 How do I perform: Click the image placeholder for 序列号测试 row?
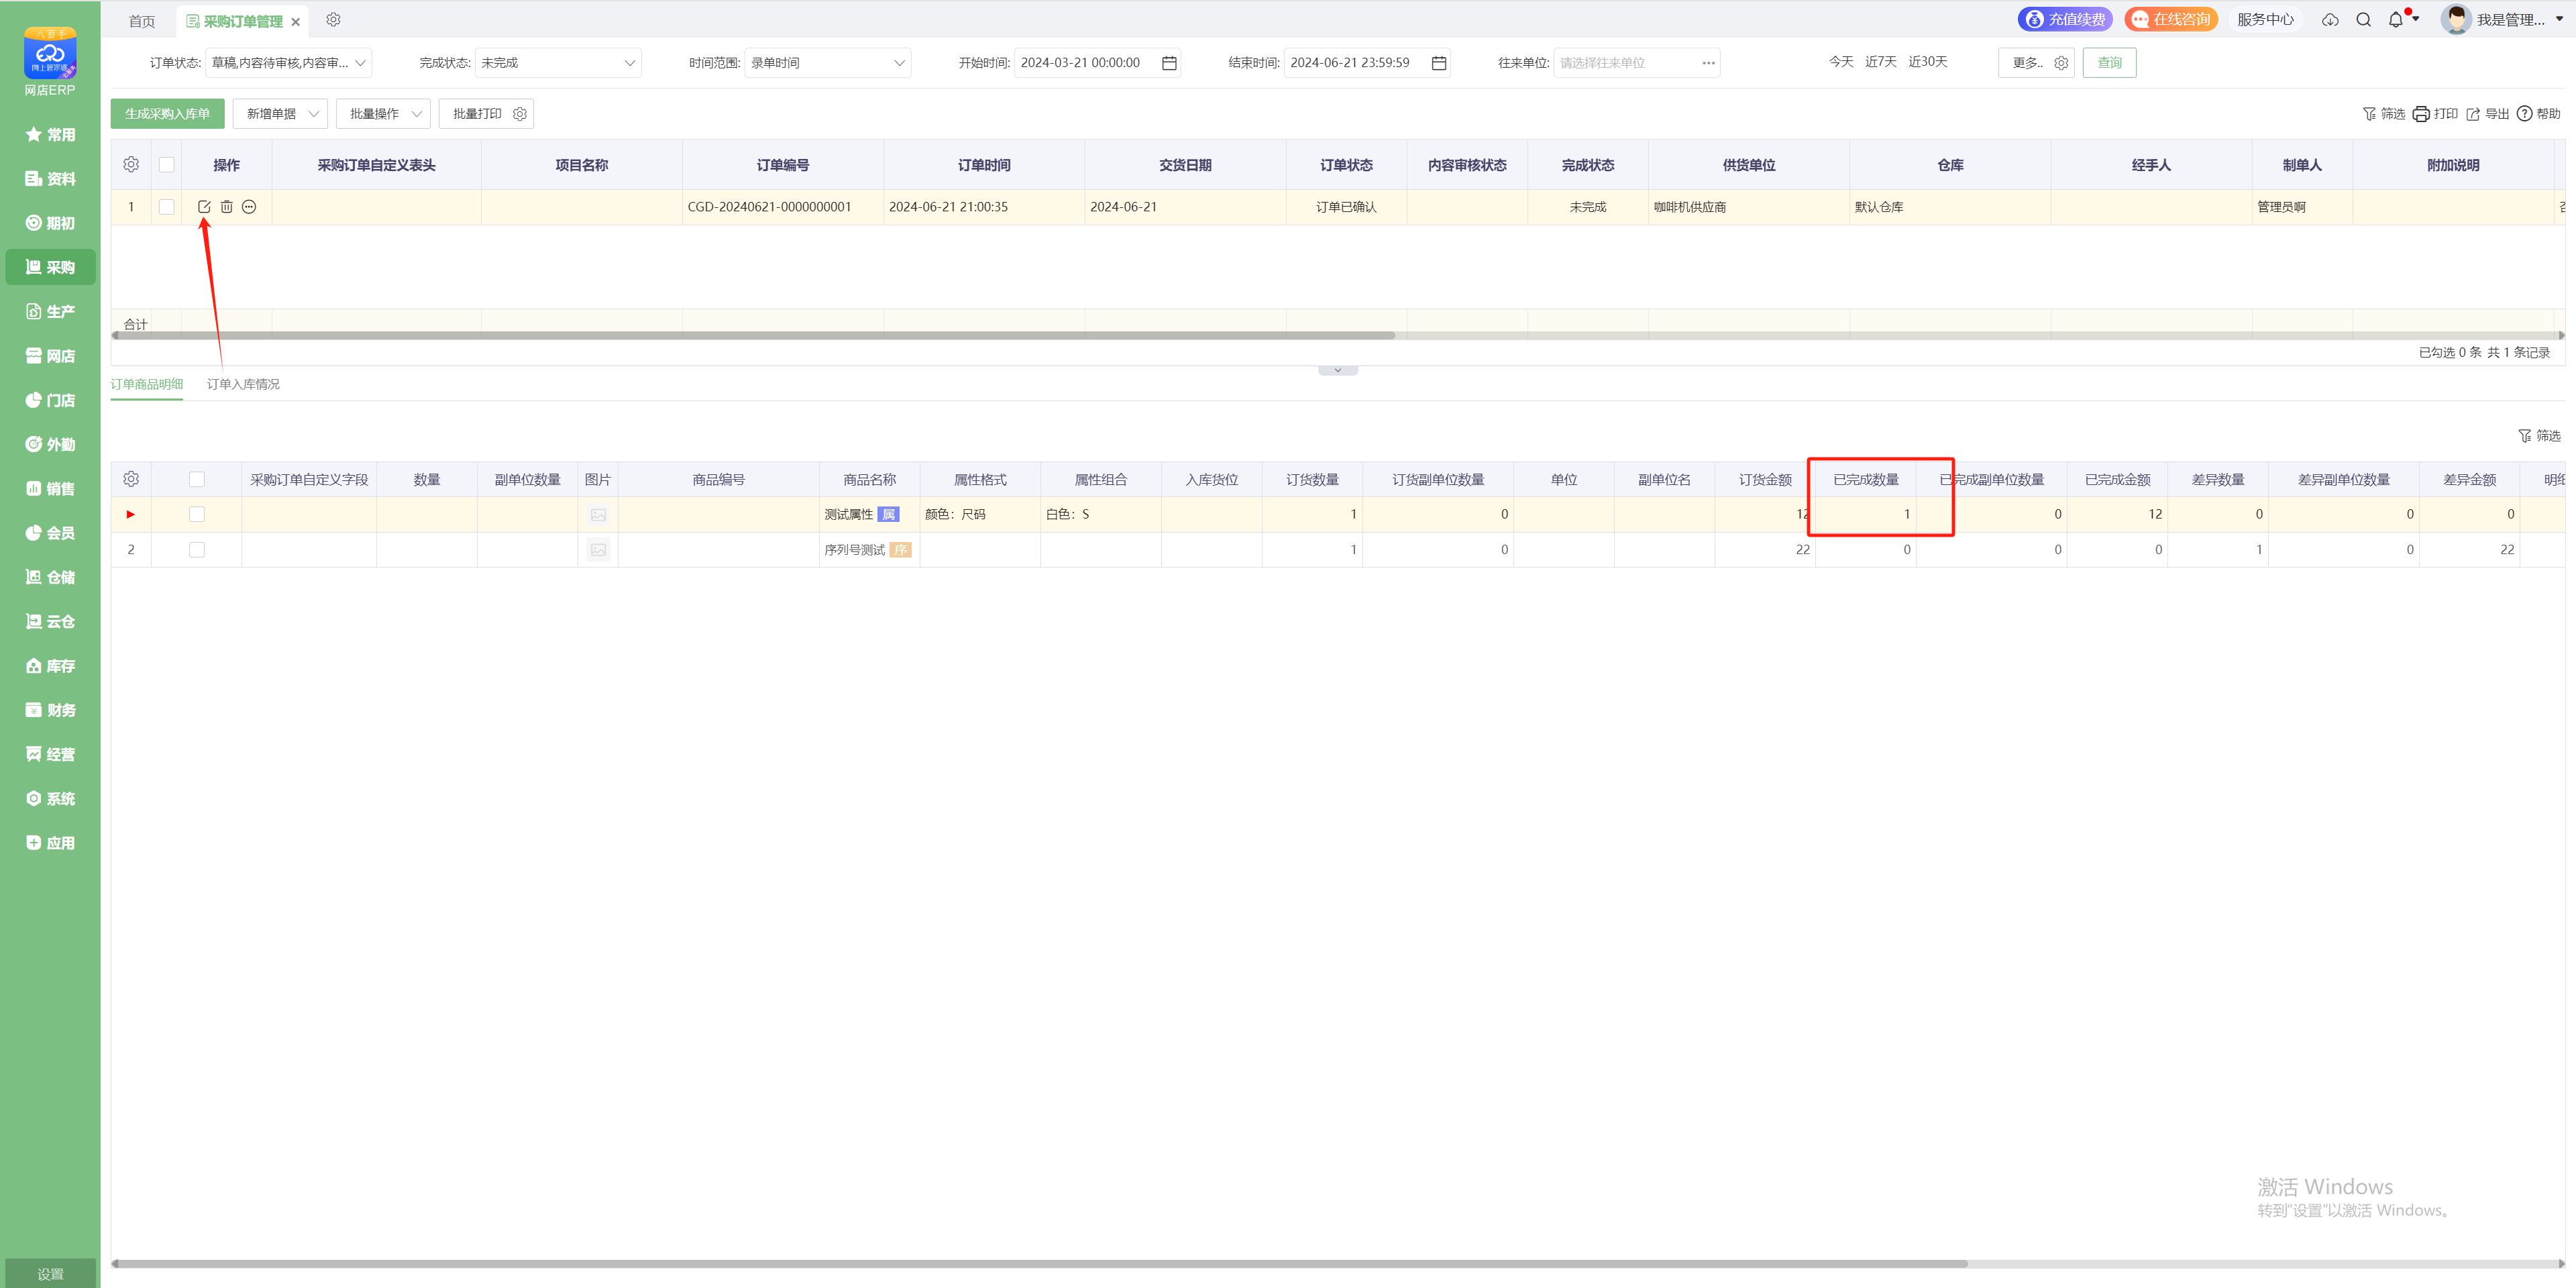[598, 550]
